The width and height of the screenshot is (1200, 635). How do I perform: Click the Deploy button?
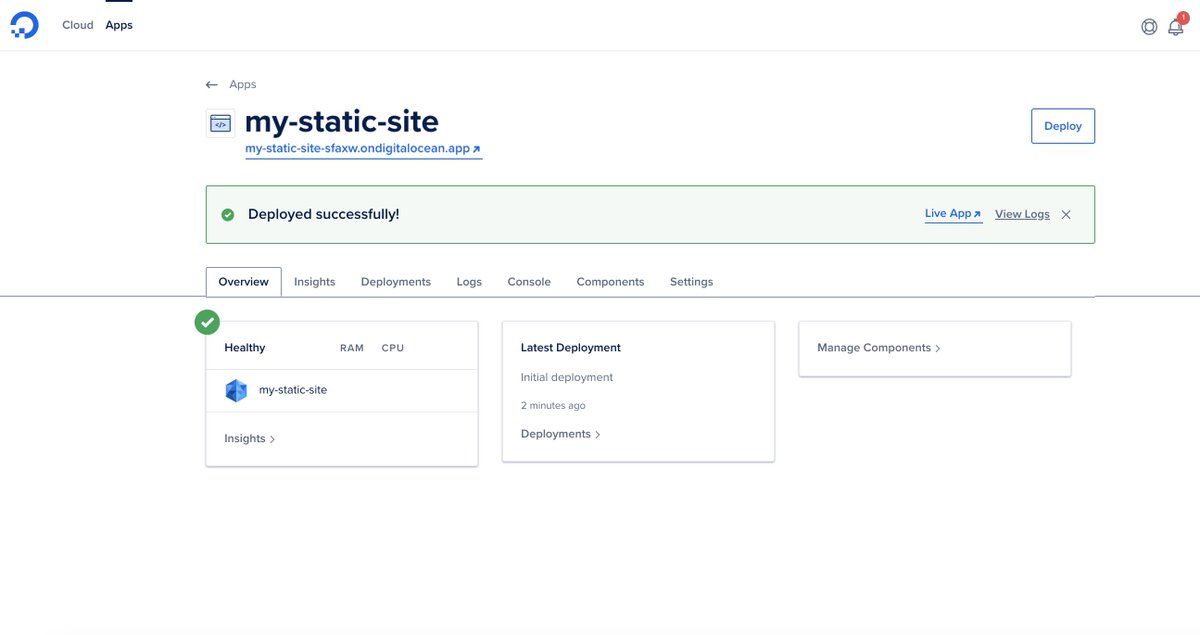pos(1062,126)
